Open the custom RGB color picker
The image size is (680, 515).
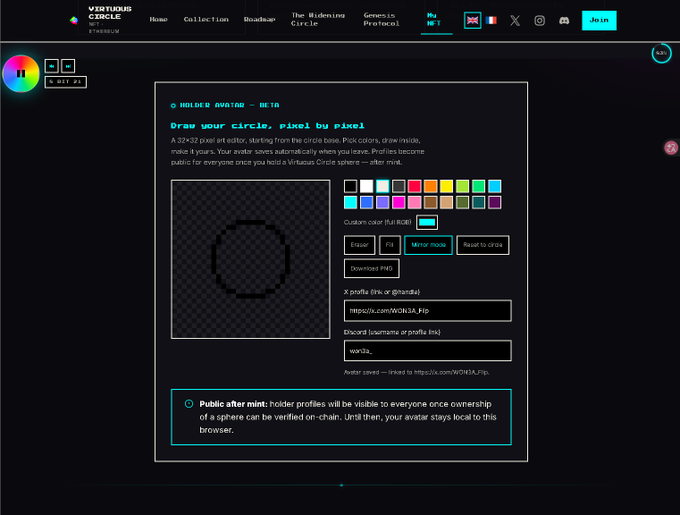pos(427,222)
